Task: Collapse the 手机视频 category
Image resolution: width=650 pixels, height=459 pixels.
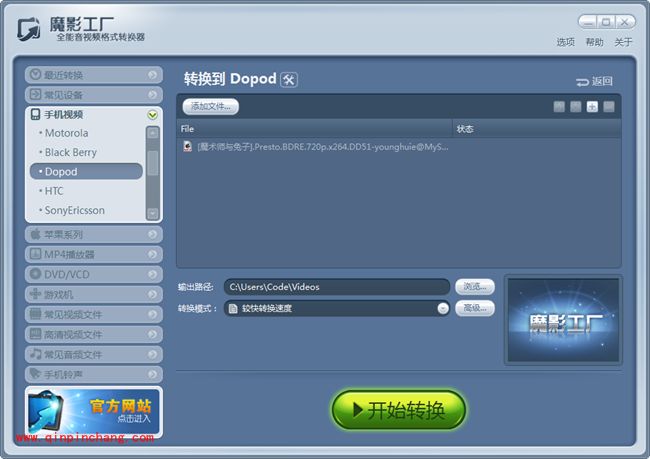Action: 152,115
